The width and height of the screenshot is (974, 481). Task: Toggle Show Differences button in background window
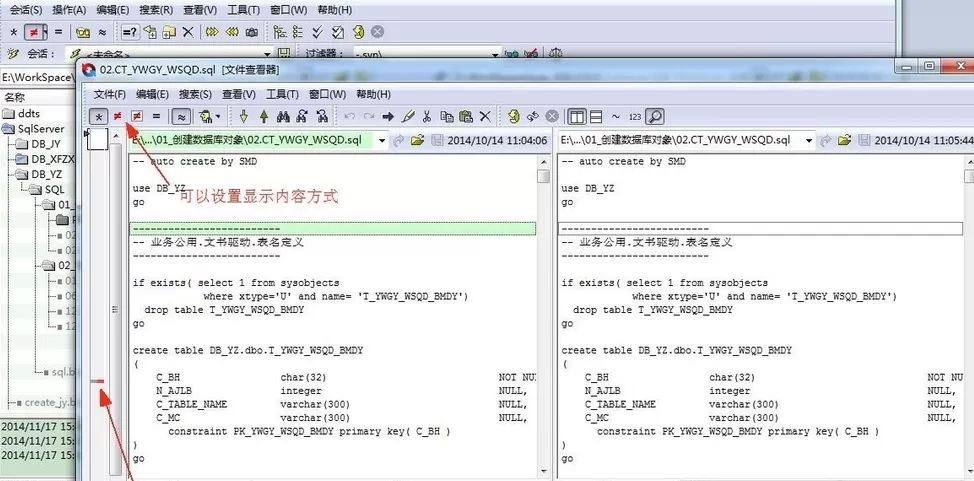[x=35, y=32]
